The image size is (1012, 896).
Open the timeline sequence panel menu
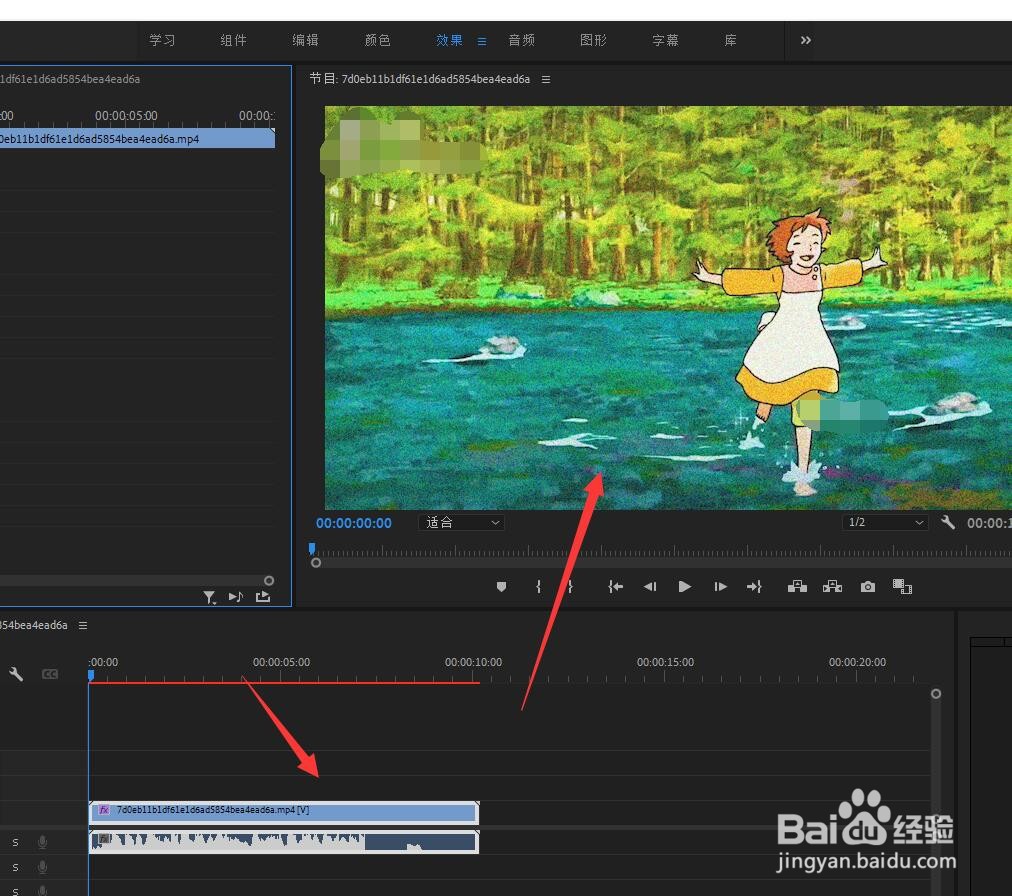click(x=83, y=625)
